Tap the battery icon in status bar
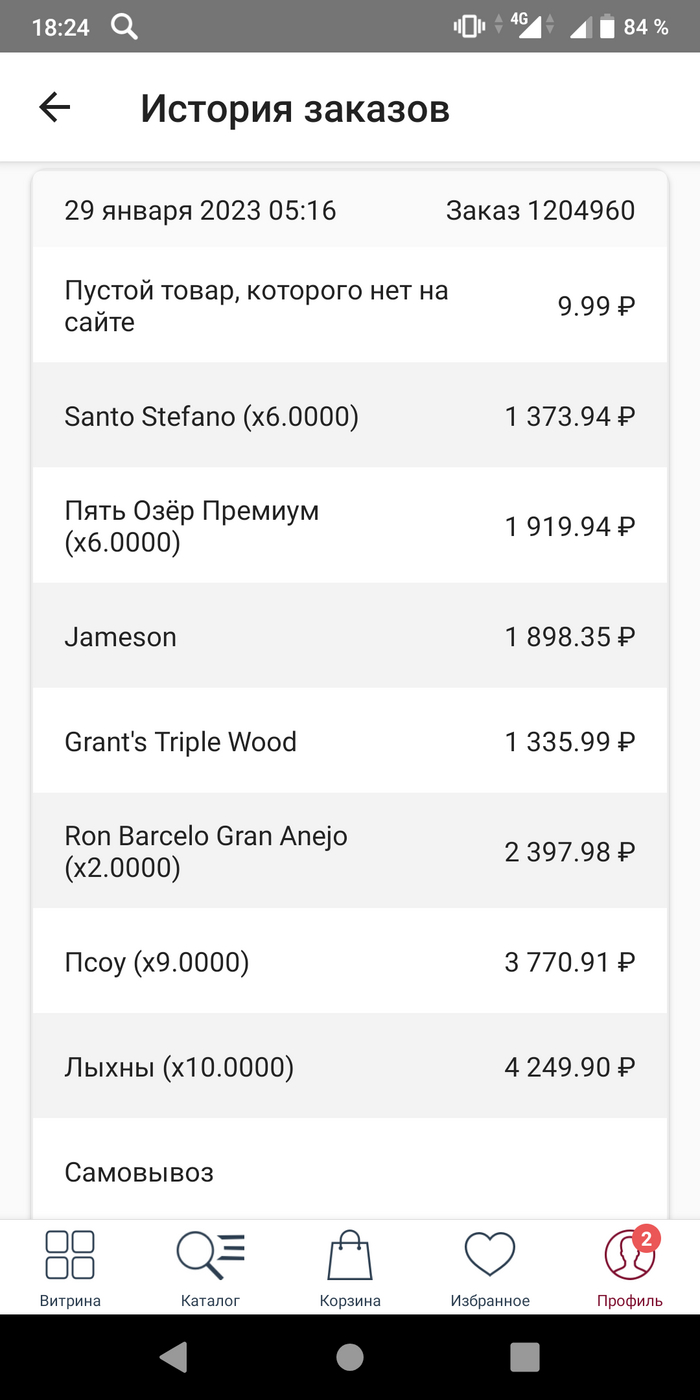Image resolution: width=700 pixels, height=1400 pixels. pos(607,27)
